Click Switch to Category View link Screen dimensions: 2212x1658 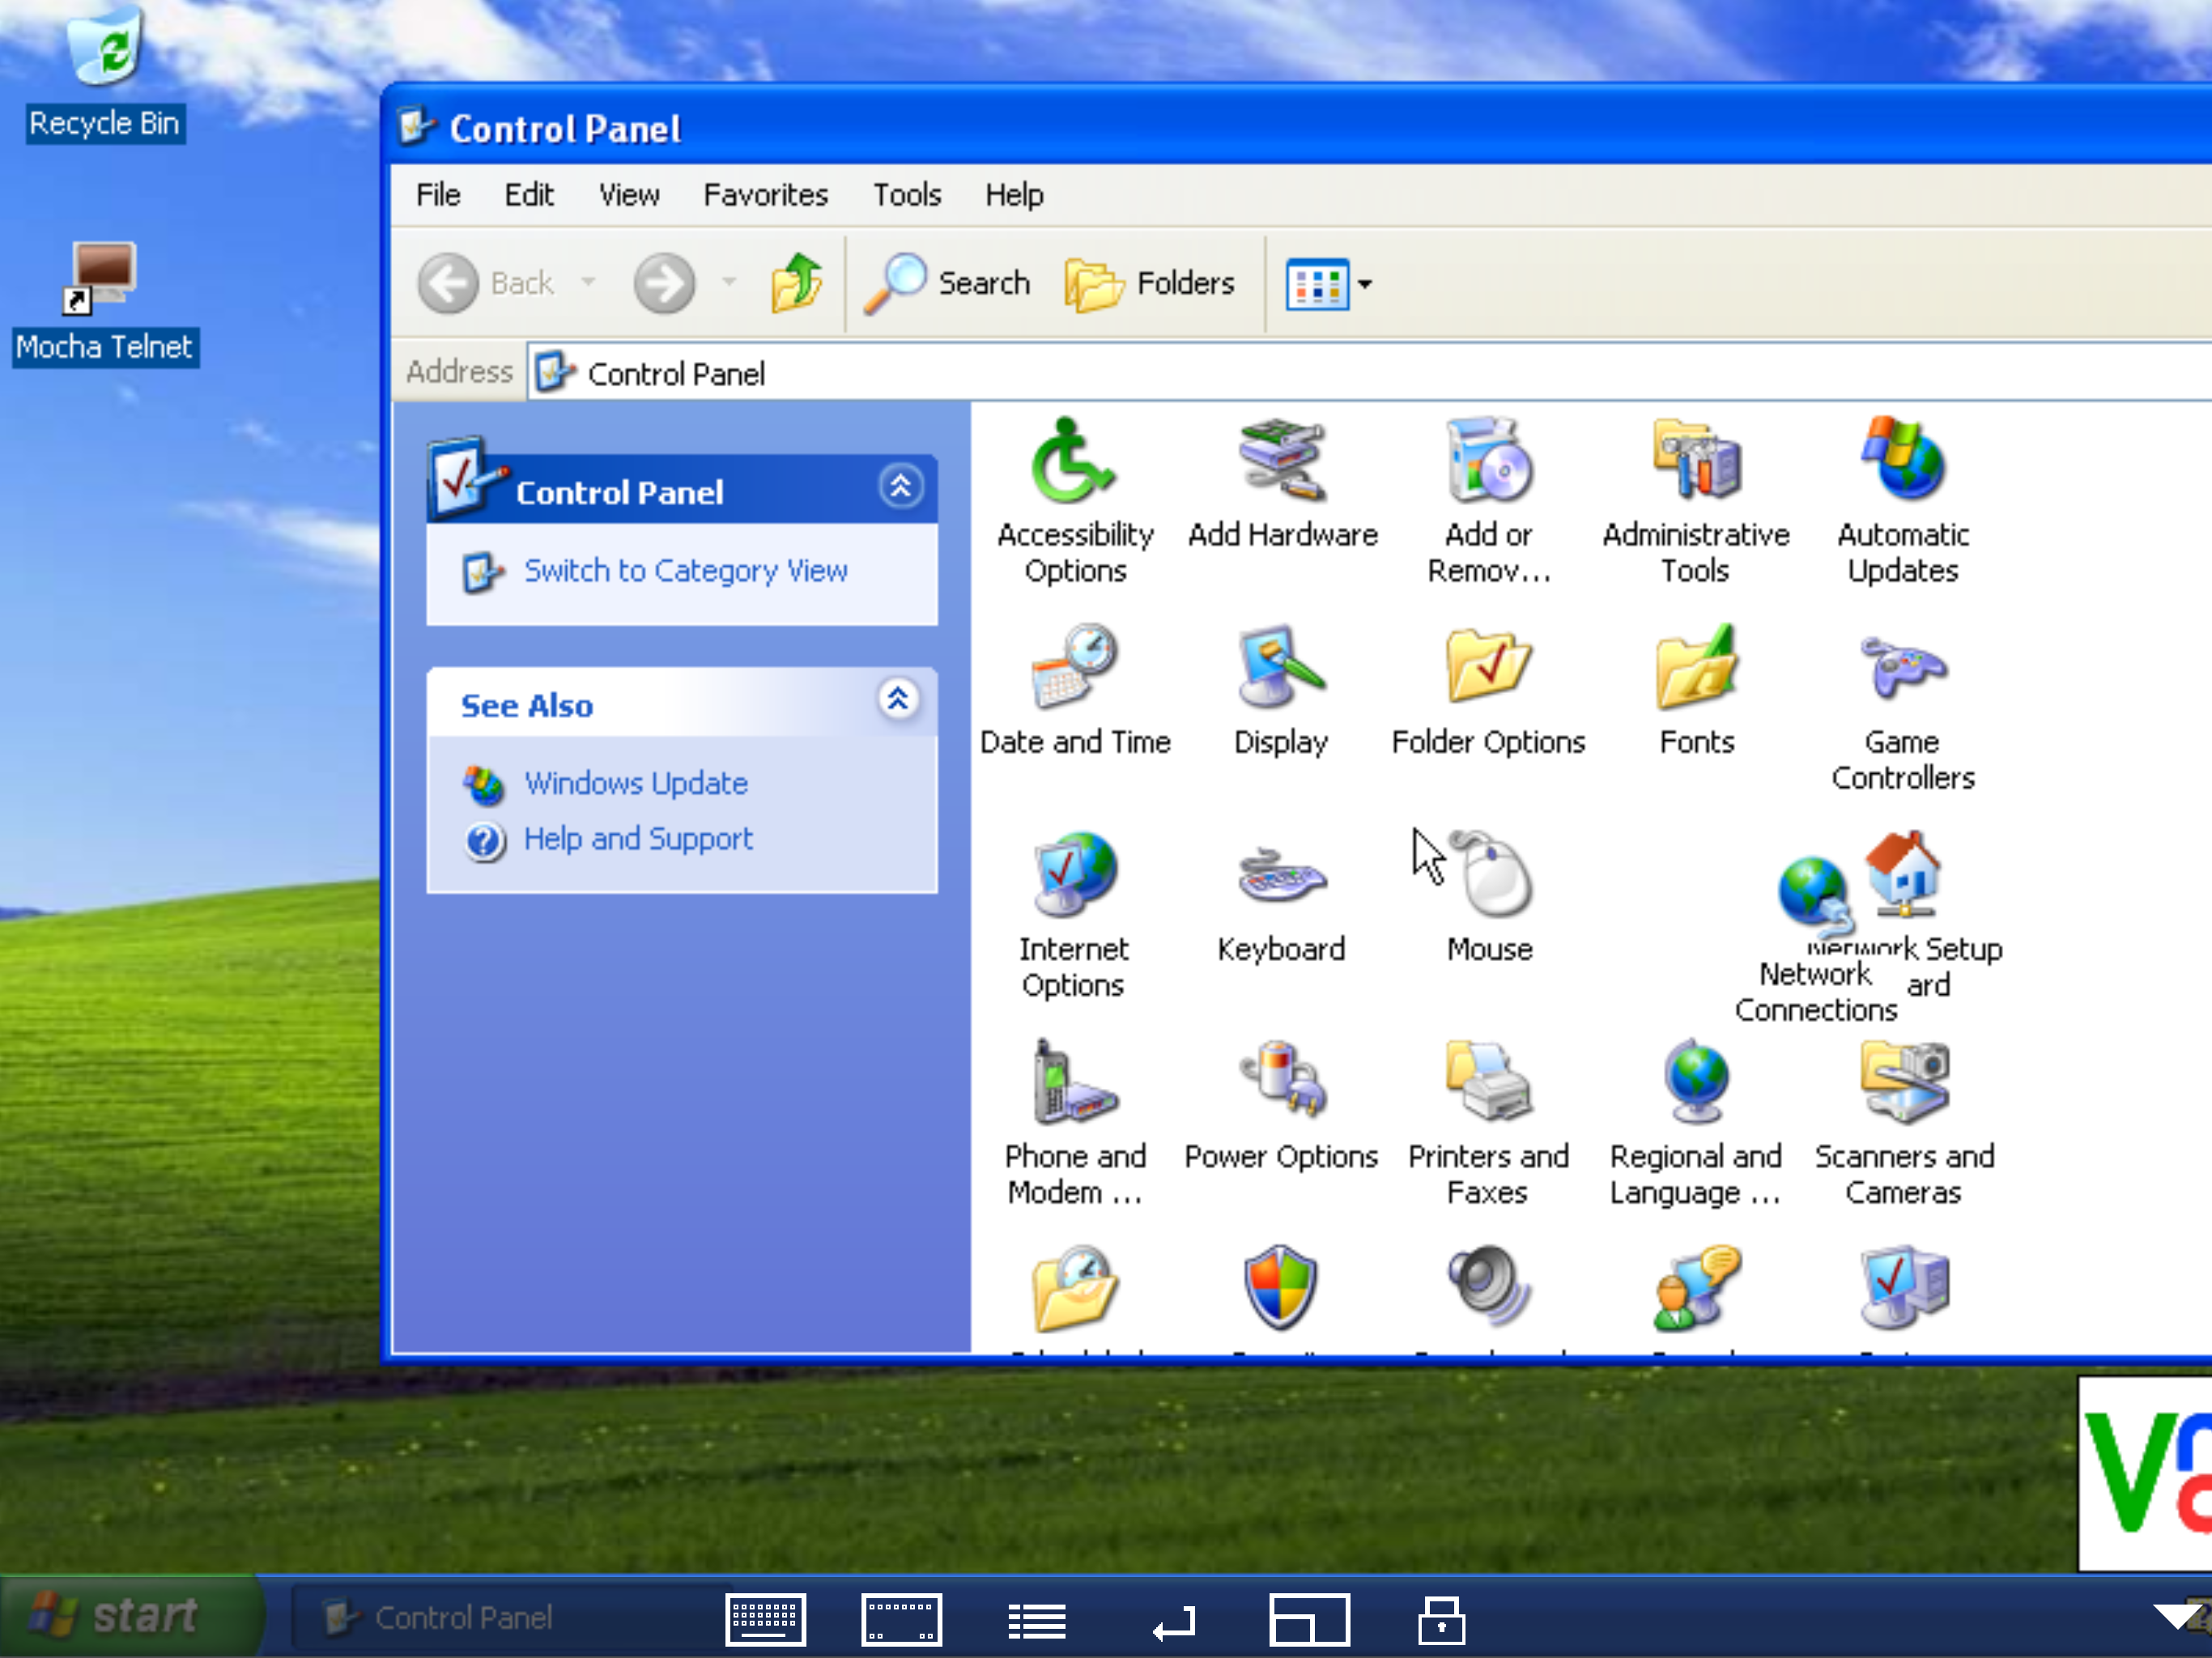[685, 570]
